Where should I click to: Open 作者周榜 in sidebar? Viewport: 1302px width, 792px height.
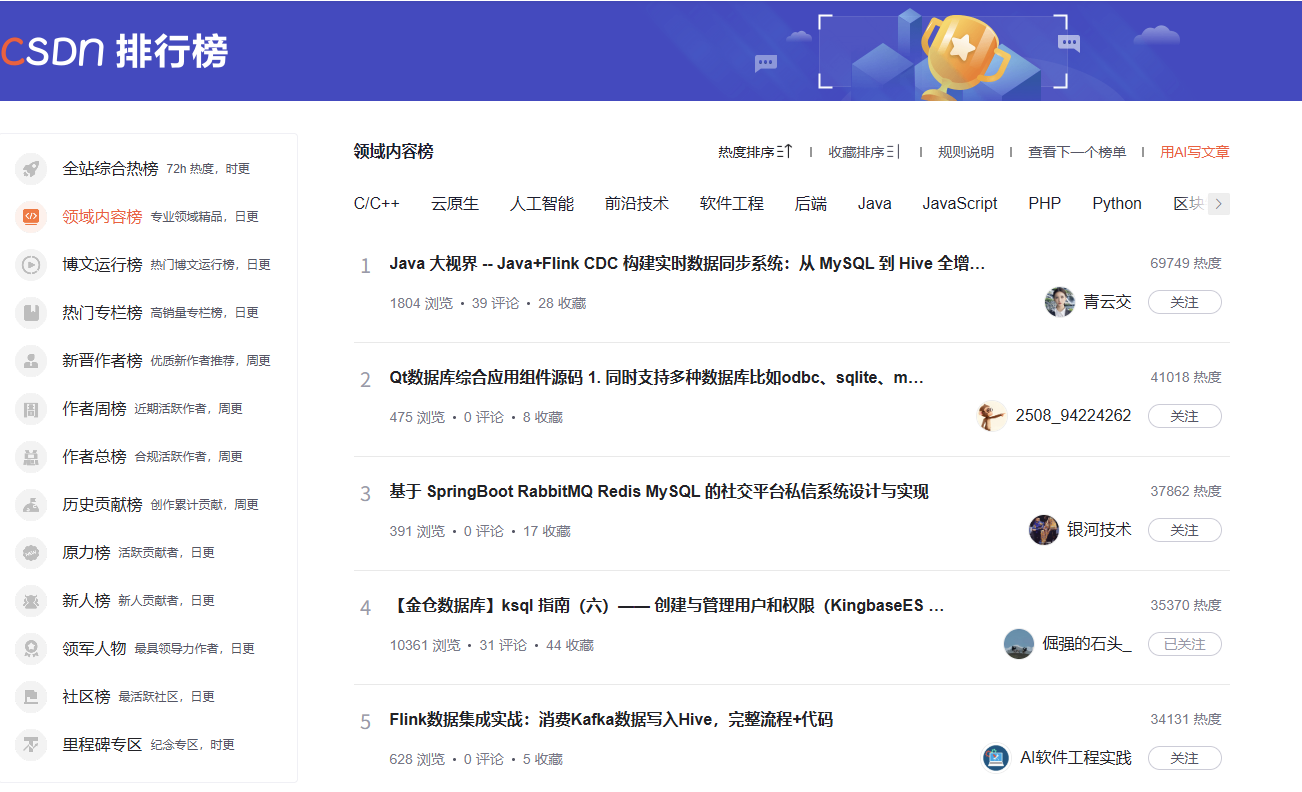coord(94,409)
